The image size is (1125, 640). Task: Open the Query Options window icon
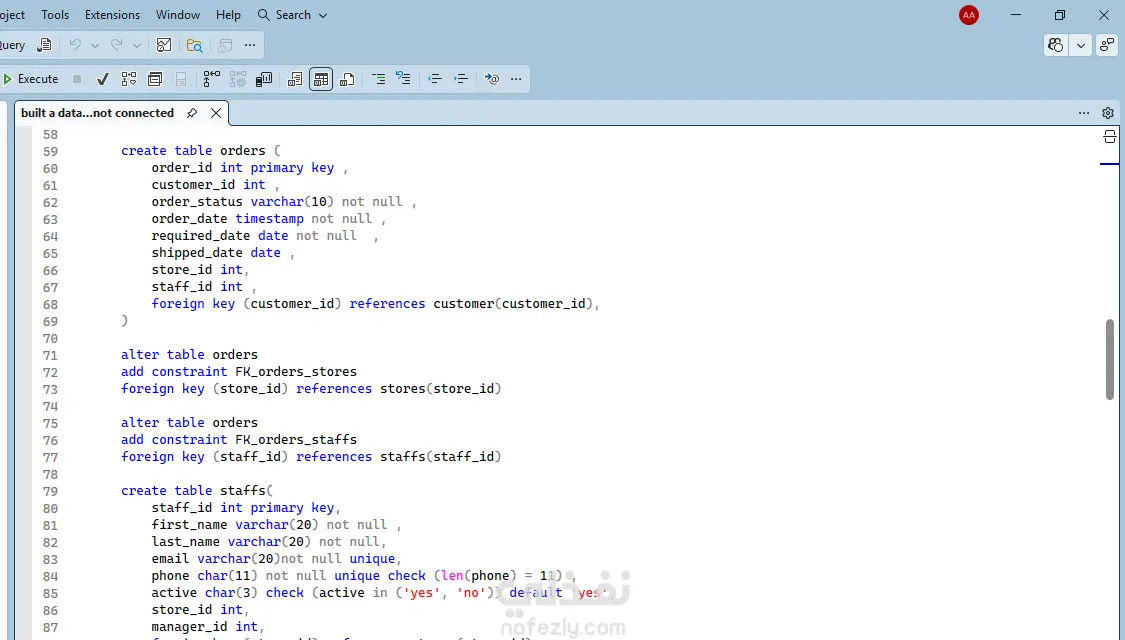point(155,79)
